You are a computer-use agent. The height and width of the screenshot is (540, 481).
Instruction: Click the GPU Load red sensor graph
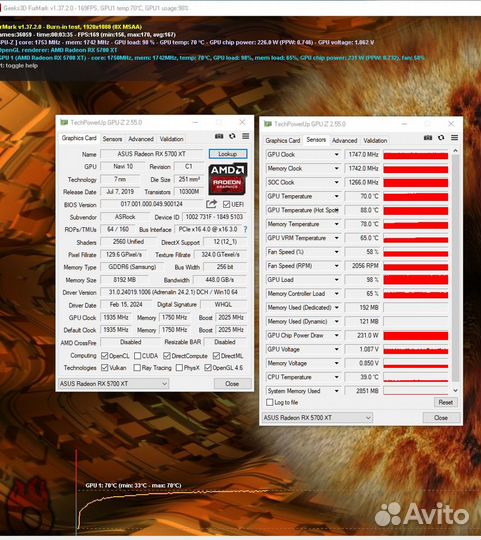click(416, 280)
